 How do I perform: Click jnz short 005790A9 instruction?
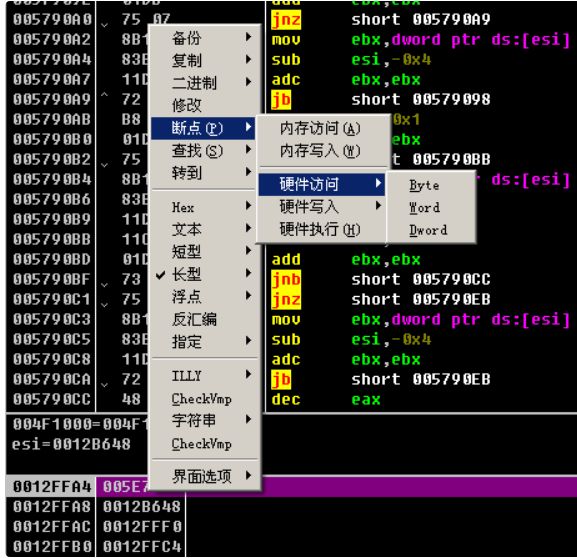pos(380,20)
